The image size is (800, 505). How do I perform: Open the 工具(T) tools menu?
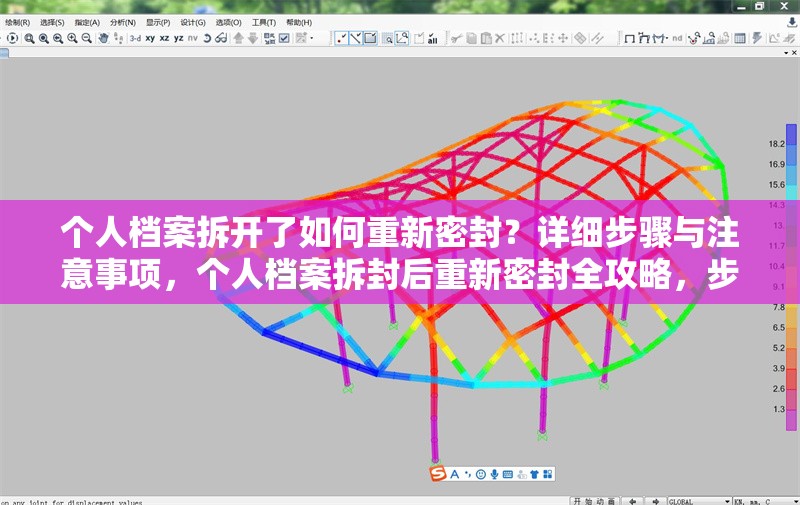click(263, 22)
